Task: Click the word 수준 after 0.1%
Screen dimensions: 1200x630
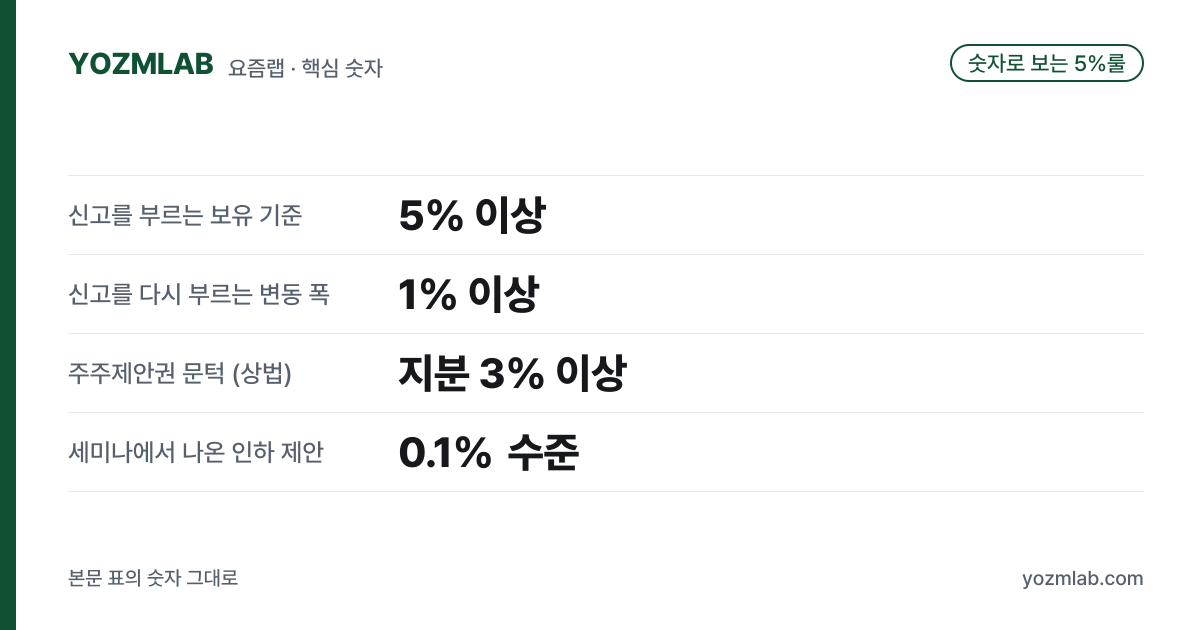Action: click(x=543, y=453)
